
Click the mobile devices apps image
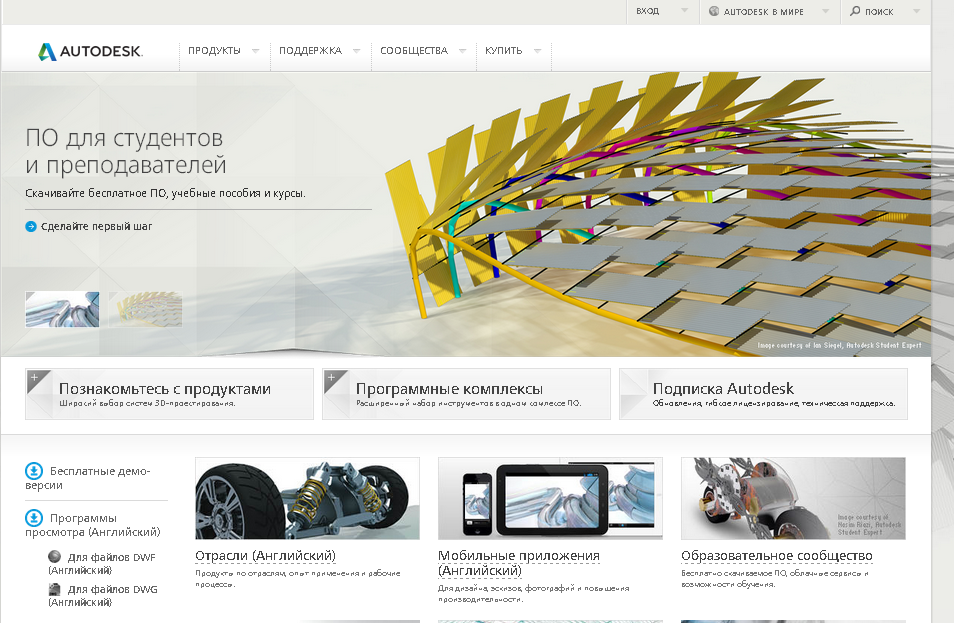point(550,498)
